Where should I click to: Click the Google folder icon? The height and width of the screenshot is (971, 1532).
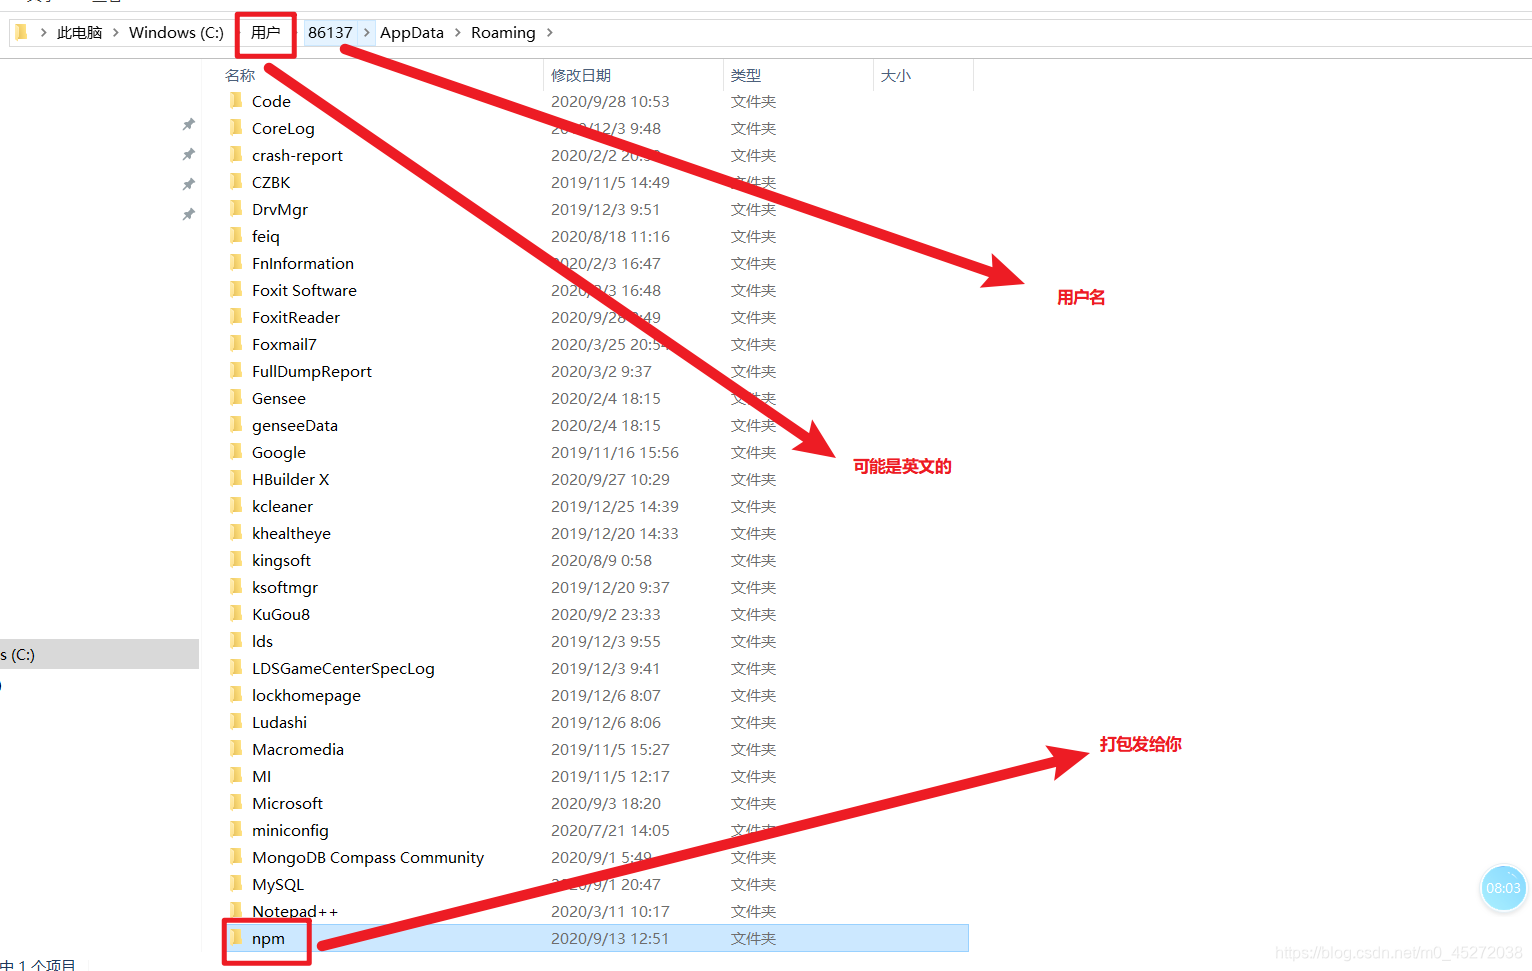(236, 451)
